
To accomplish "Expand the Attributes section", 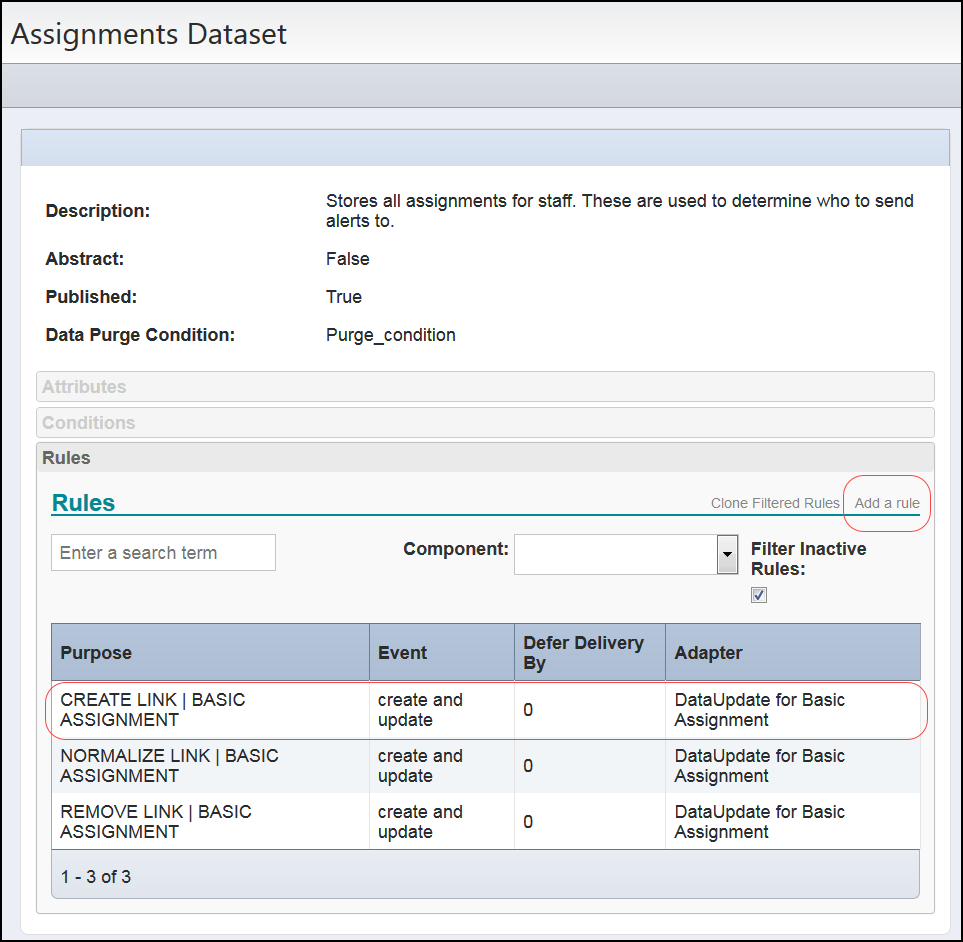I will pos(485,386).
